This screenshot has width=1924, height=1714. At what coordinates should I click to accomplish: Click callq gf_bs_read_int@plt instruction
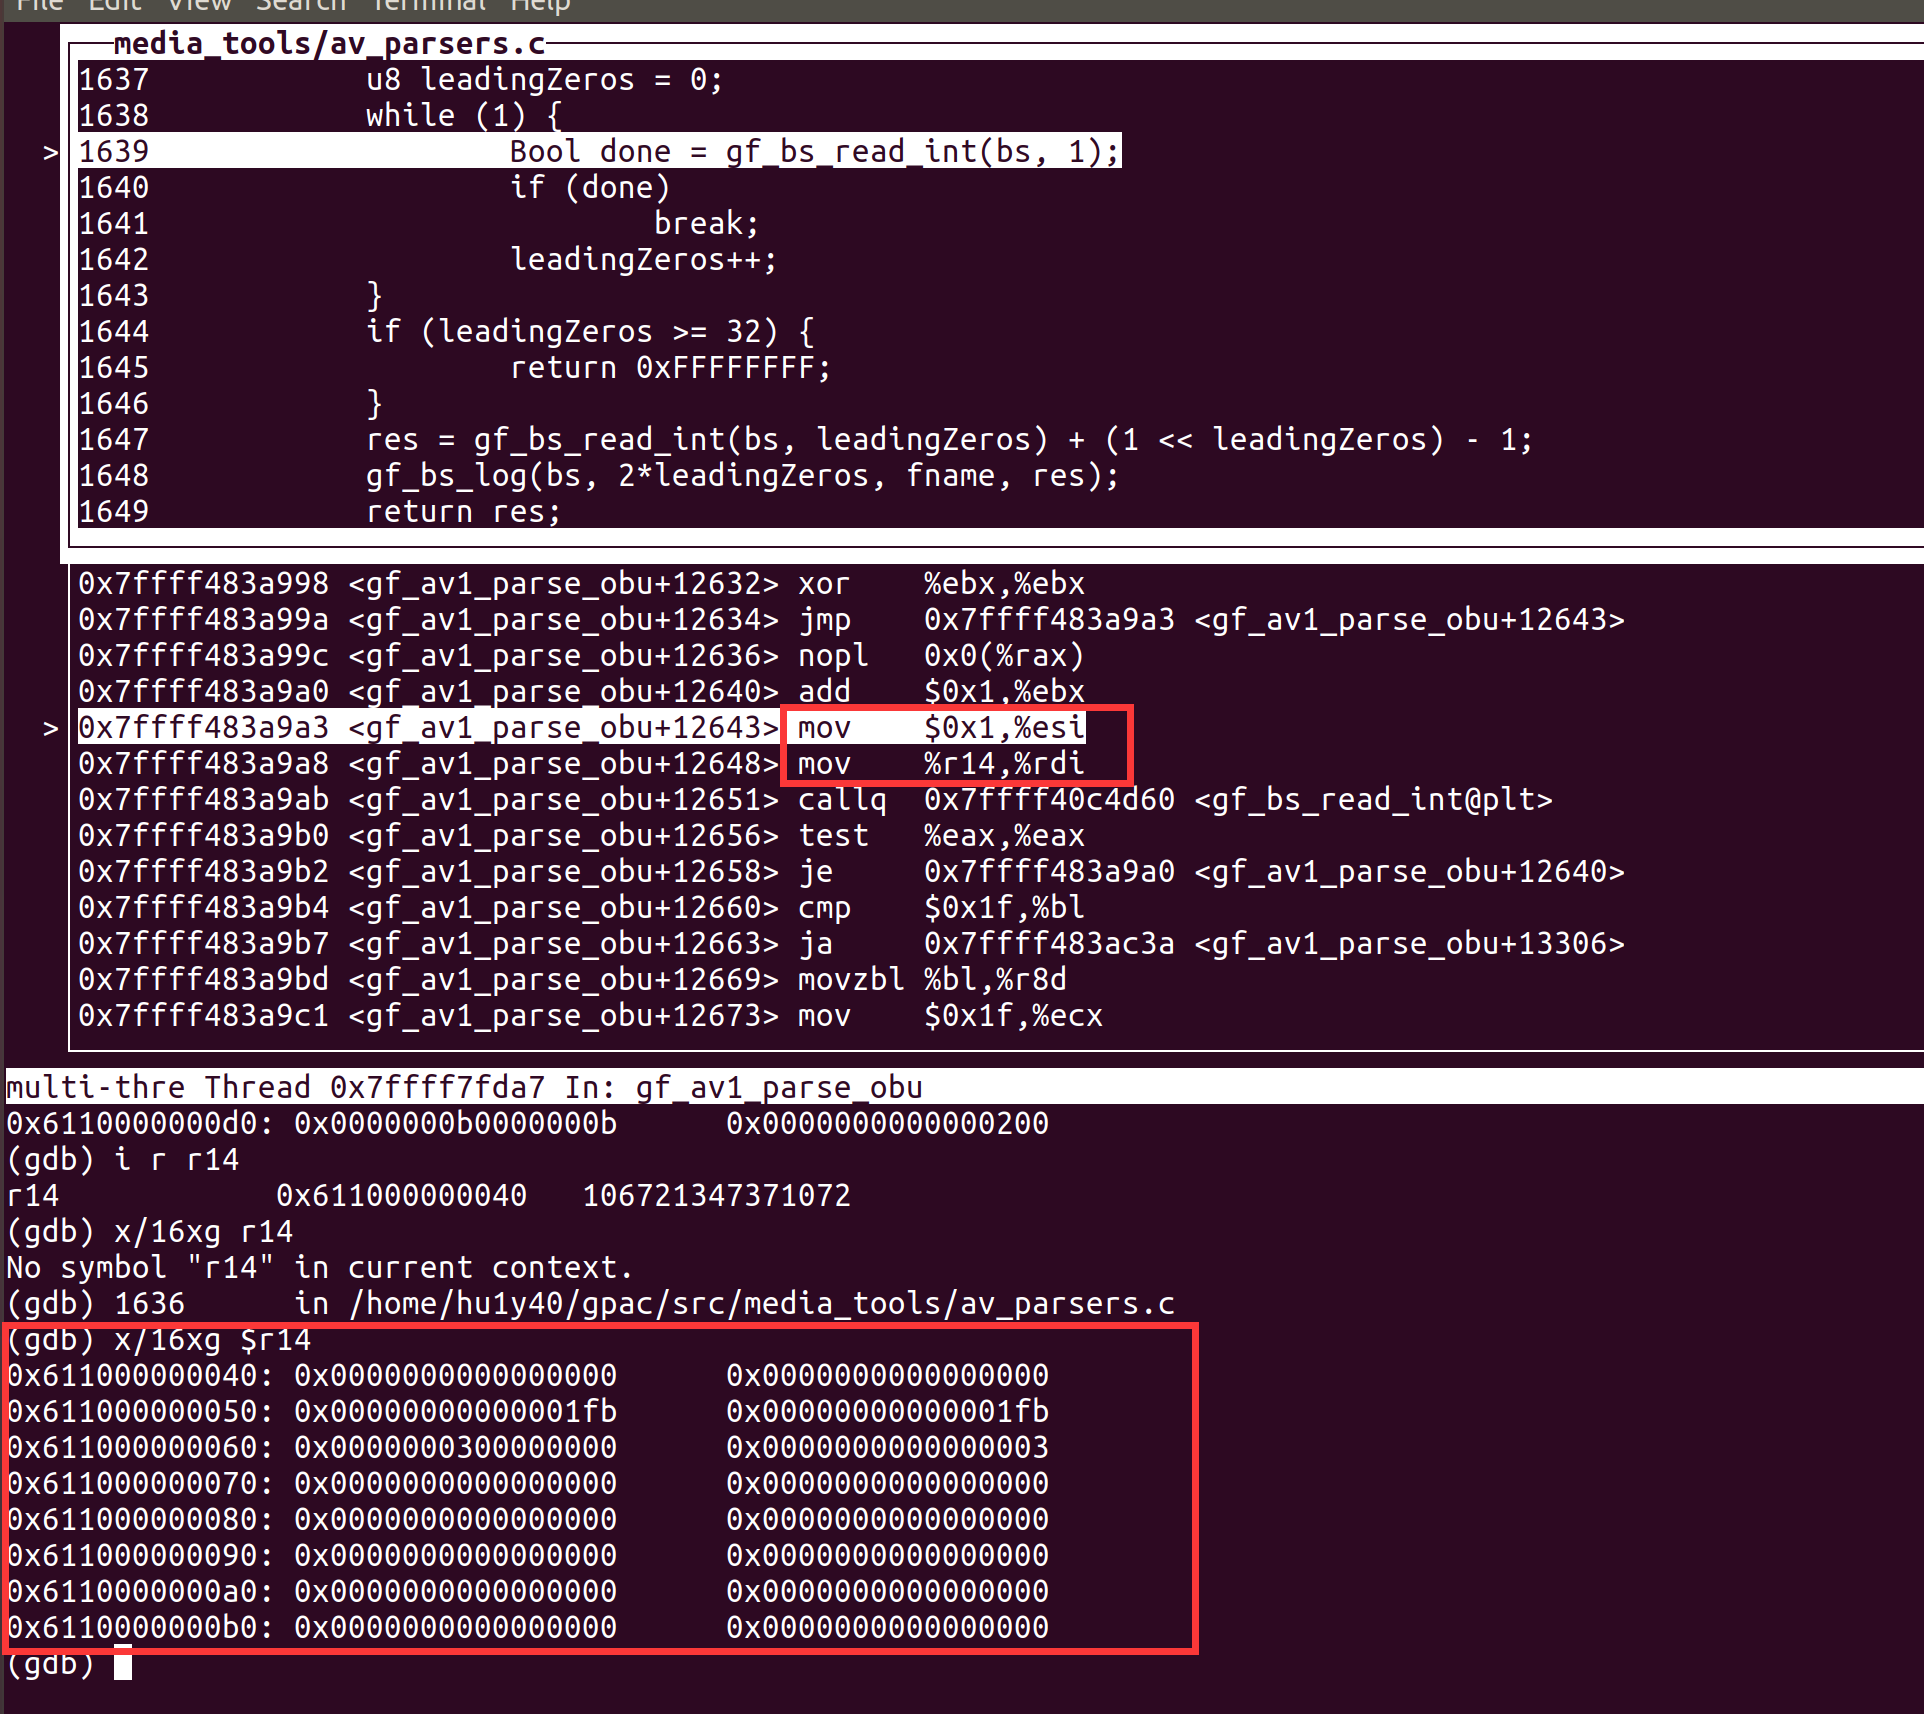815,799
